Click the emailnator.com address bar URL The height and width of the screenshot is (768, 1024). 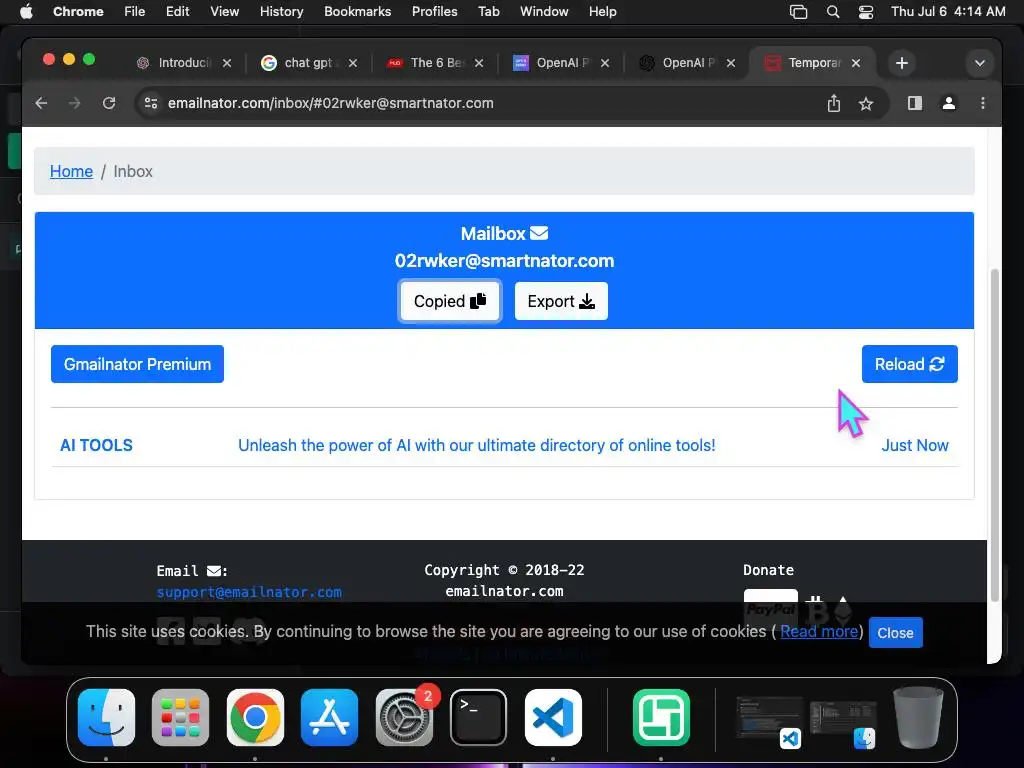(330, 103)
